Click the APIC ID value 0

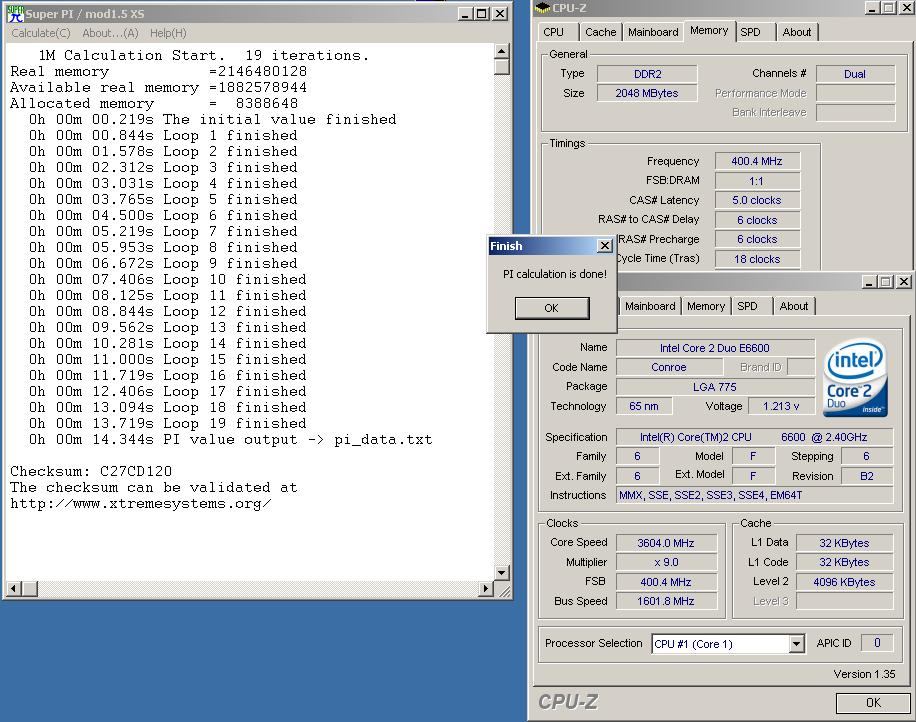[877, 643]
